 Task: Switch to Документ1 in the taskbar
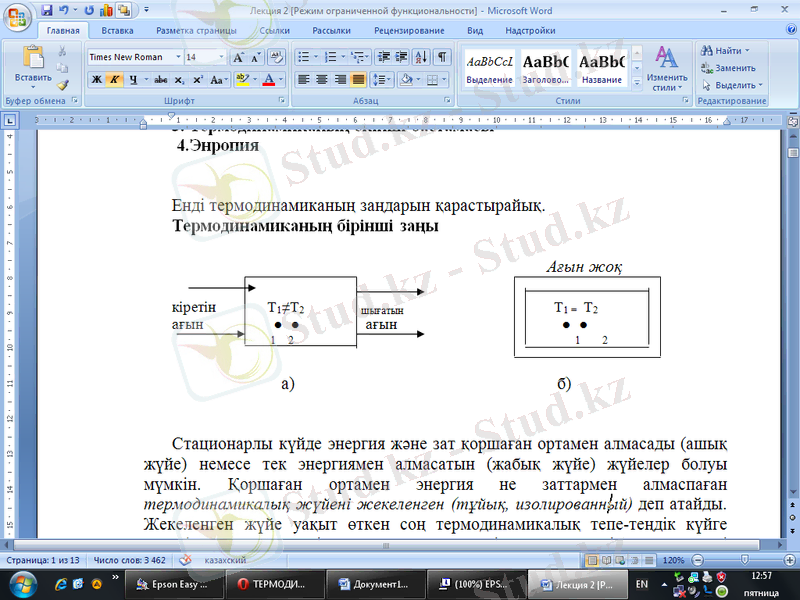click(x=373, y=583)
